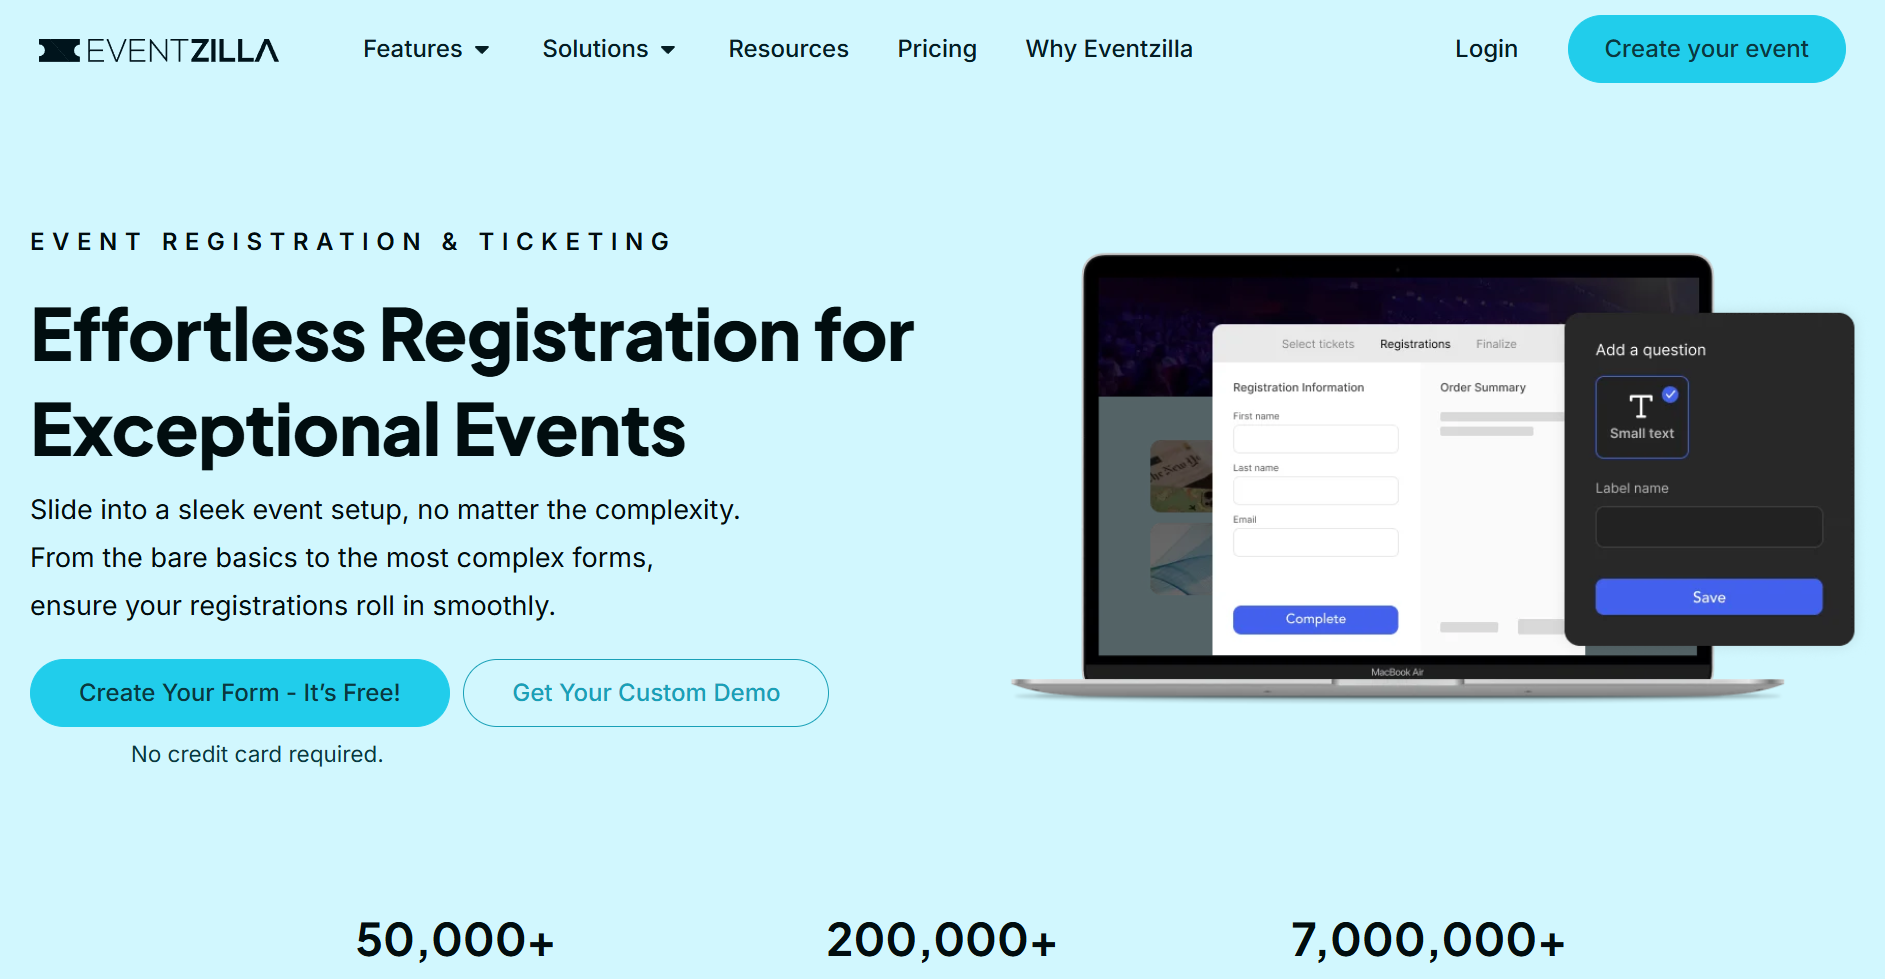Save the new question
The height and width of the screenshot is (979, 1885).
tap(1708, 596)
